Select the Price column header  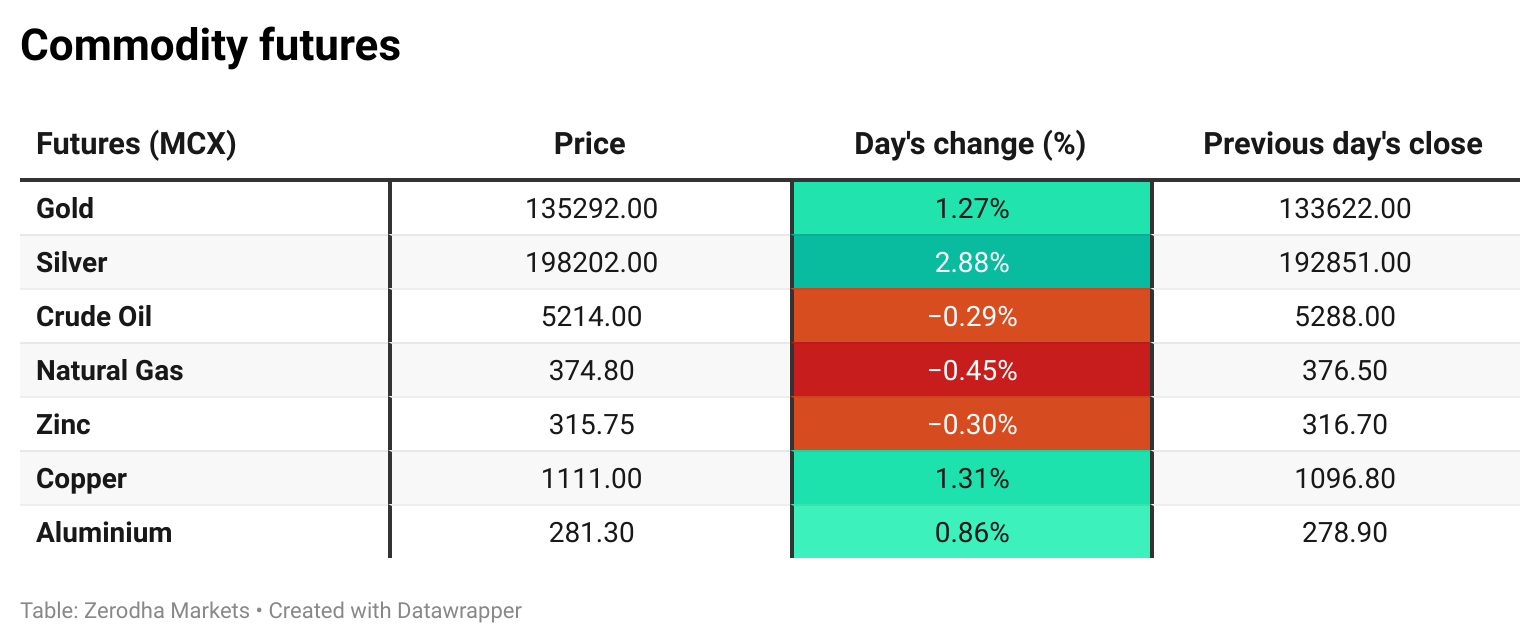pyautogui.click(x=590, y=144)
